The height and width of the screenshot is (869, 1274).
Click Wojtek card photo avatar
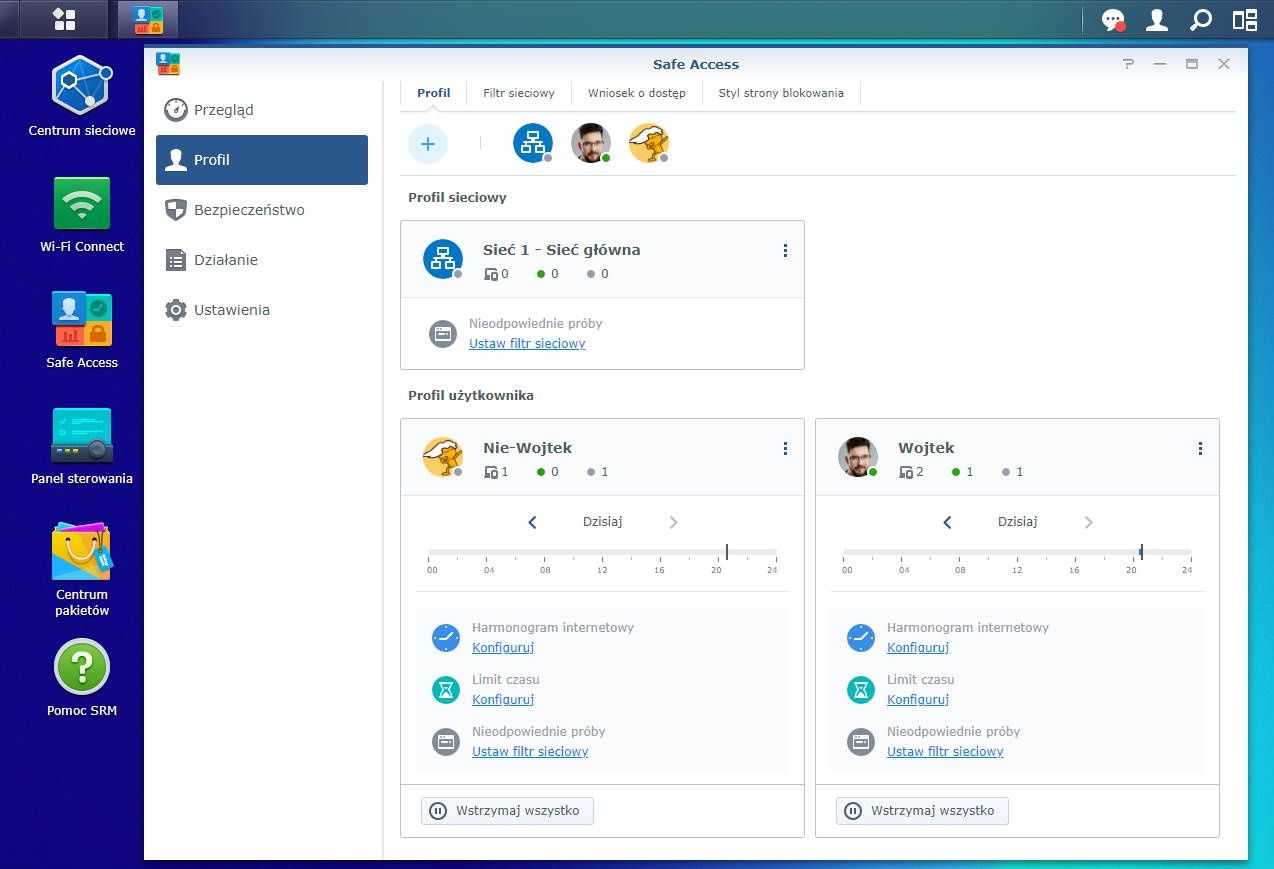click(858, 457)
